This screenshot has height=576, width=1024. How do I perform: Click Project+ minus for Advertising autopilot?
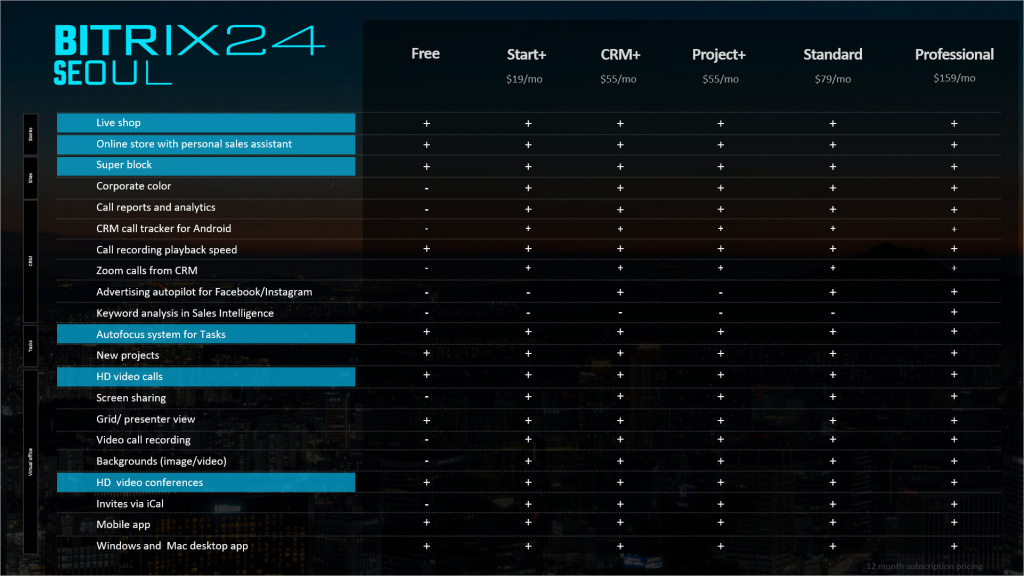720,293
